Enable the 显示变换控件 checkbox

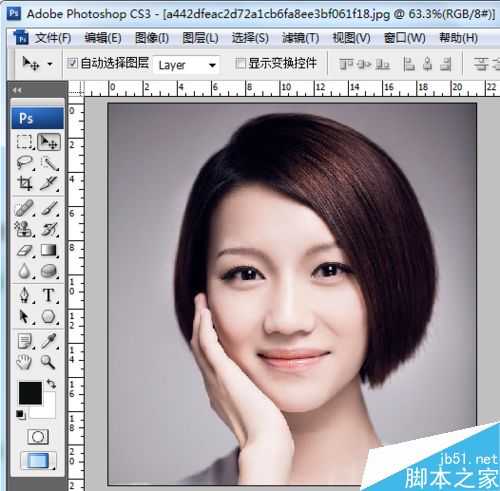(240, 63)
